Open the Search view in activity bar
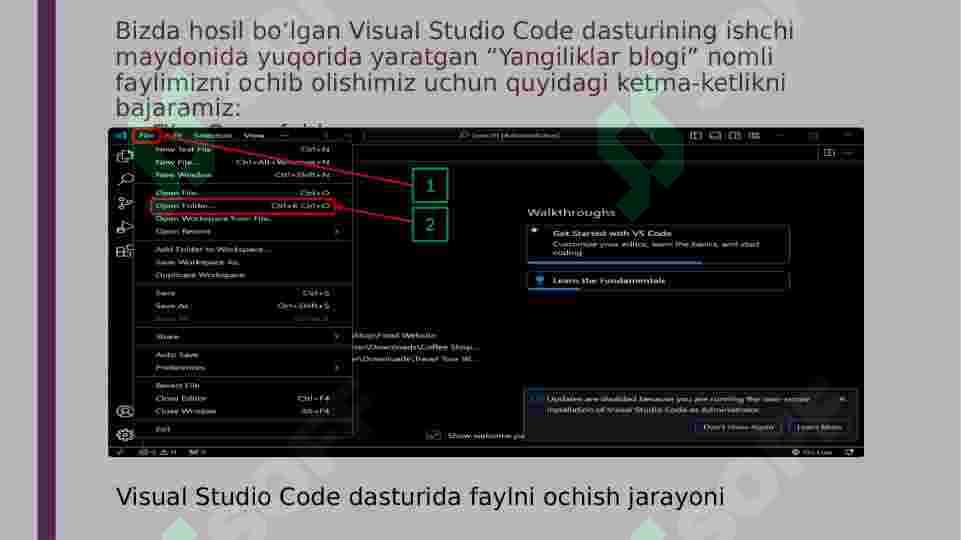 125,179
